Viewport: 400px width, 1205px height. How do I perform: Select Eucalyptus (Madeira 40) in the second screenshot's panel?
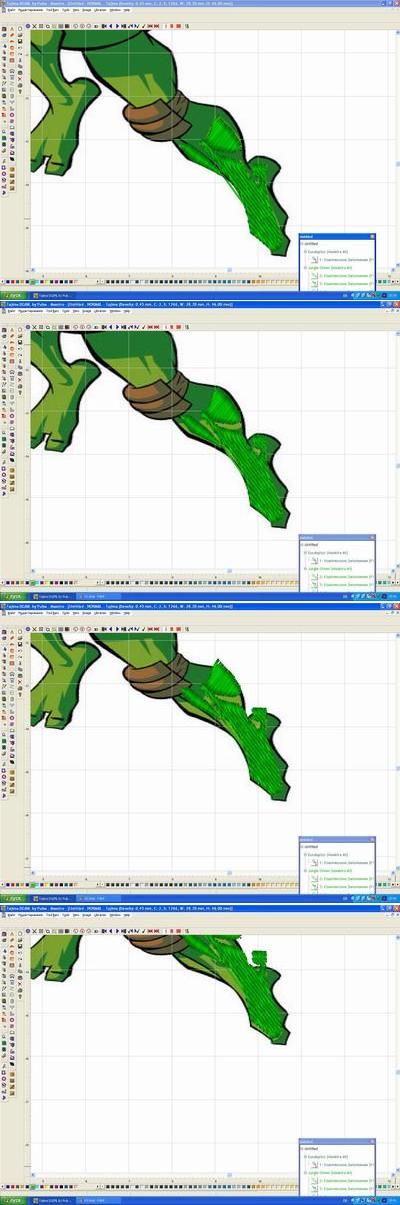[328, 553]
